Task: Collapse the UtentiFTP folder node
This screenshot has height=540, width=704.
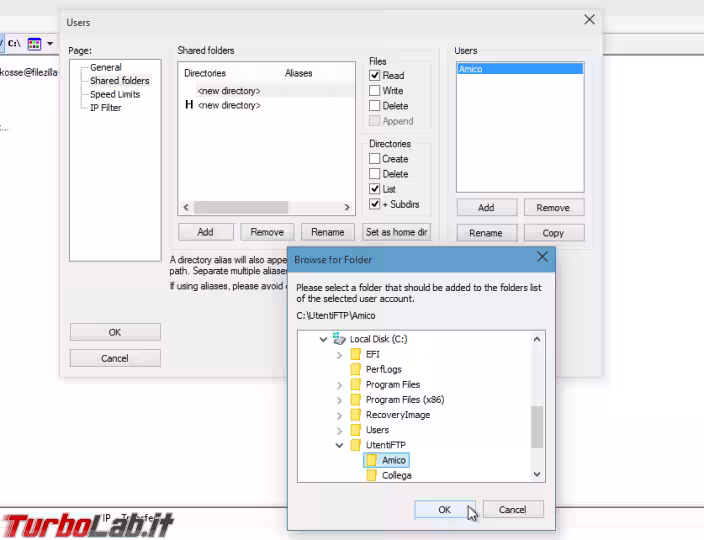Action: 339,445
